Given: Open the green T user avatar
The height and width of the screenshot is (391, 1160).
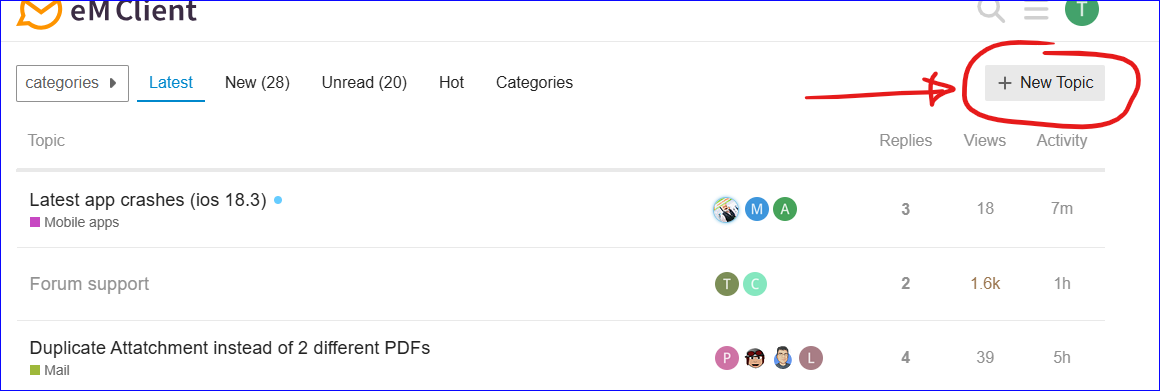Looking at the screenshot, I should click(1082, 10).
